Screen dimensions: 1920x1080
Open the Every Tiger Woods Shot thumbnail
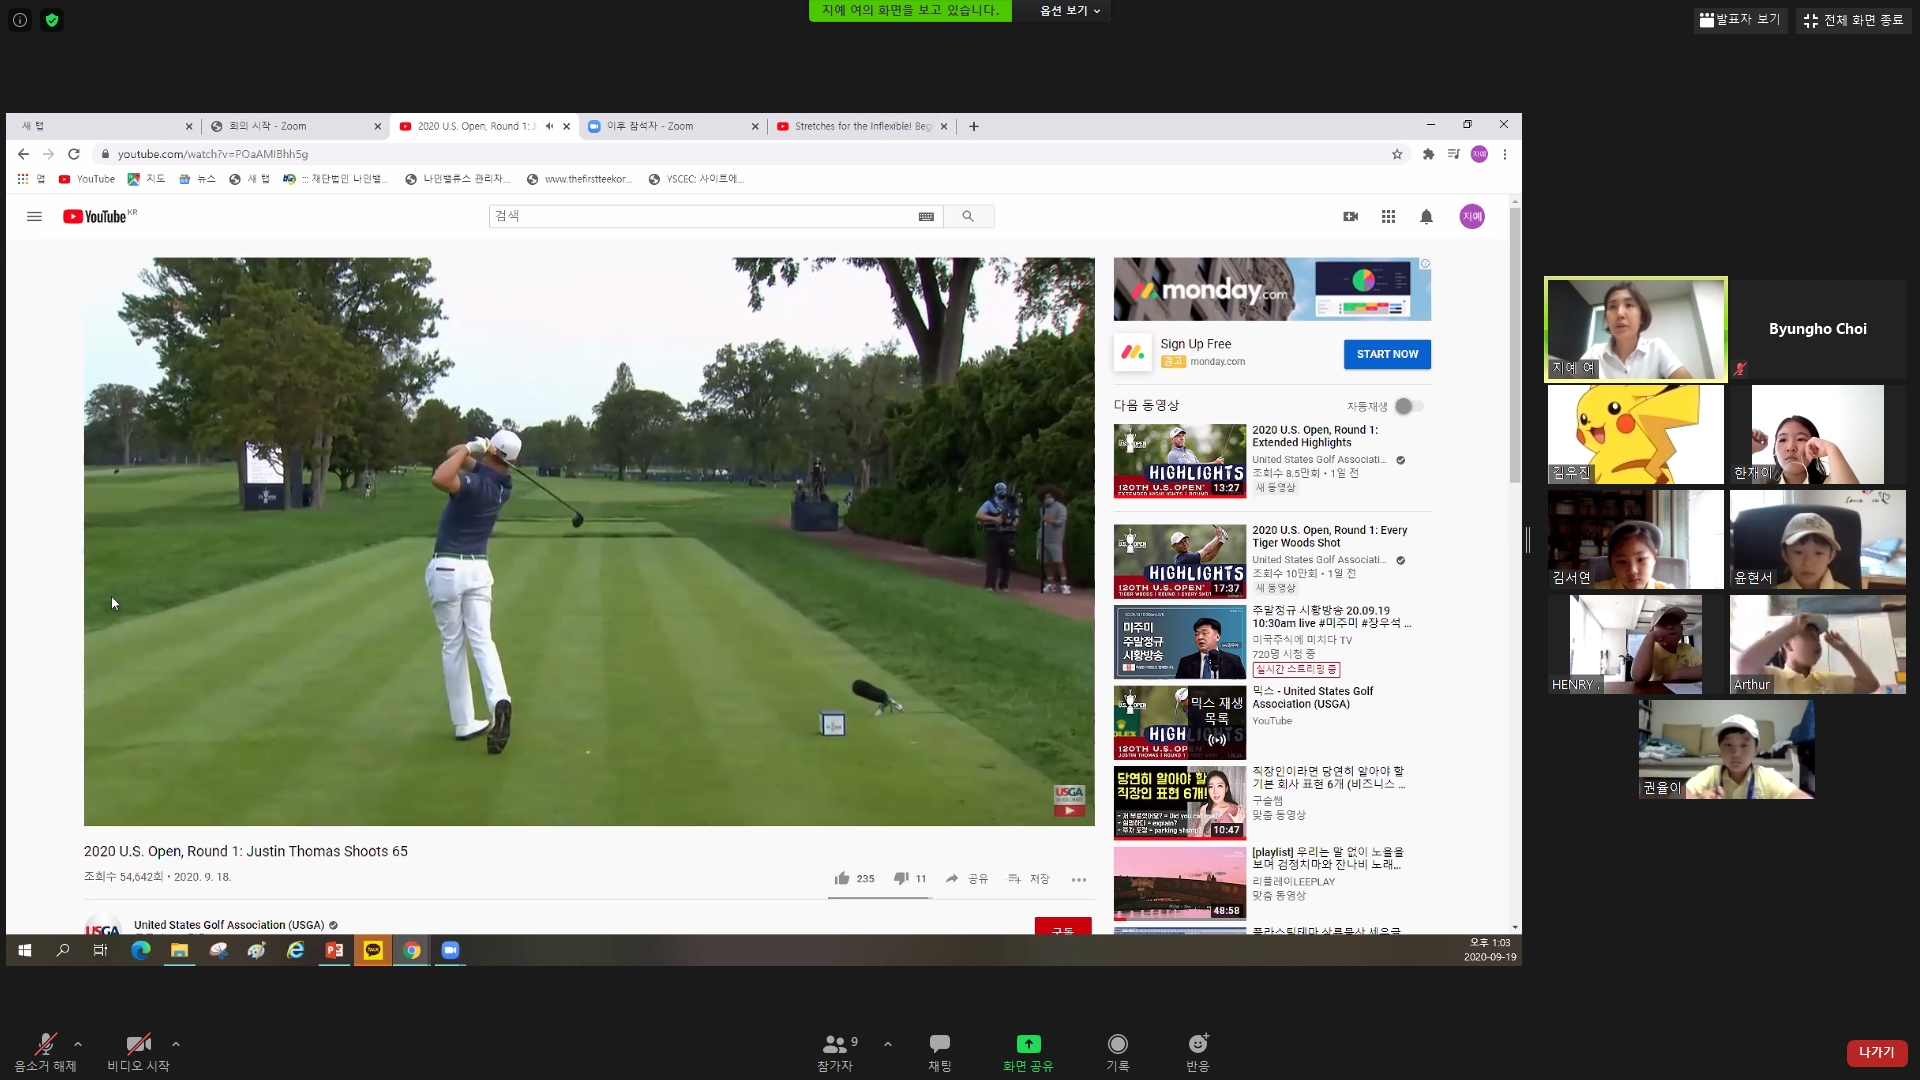pos(1179,561)
